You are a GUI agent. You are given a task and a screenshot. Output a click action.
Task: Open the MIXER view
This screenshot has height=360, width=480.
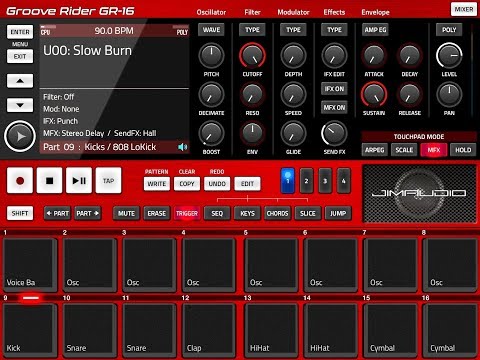[x=464, y=9]
